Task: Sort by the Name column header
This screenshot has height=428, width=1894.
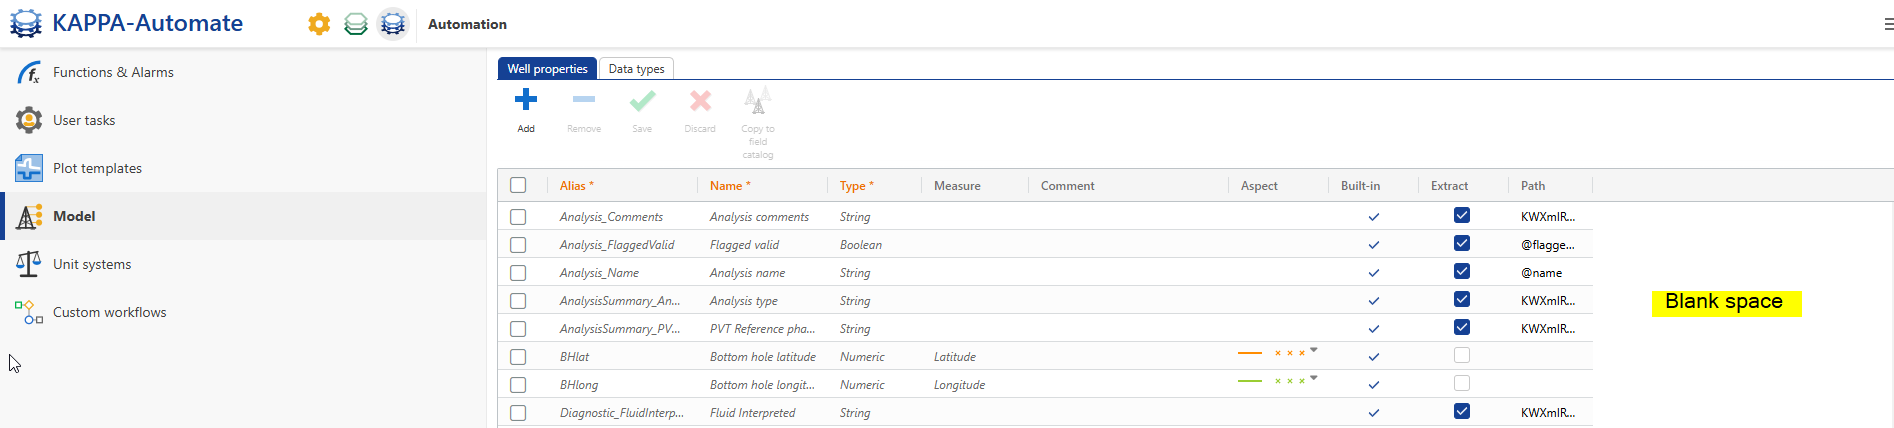Action: point(730,185)
